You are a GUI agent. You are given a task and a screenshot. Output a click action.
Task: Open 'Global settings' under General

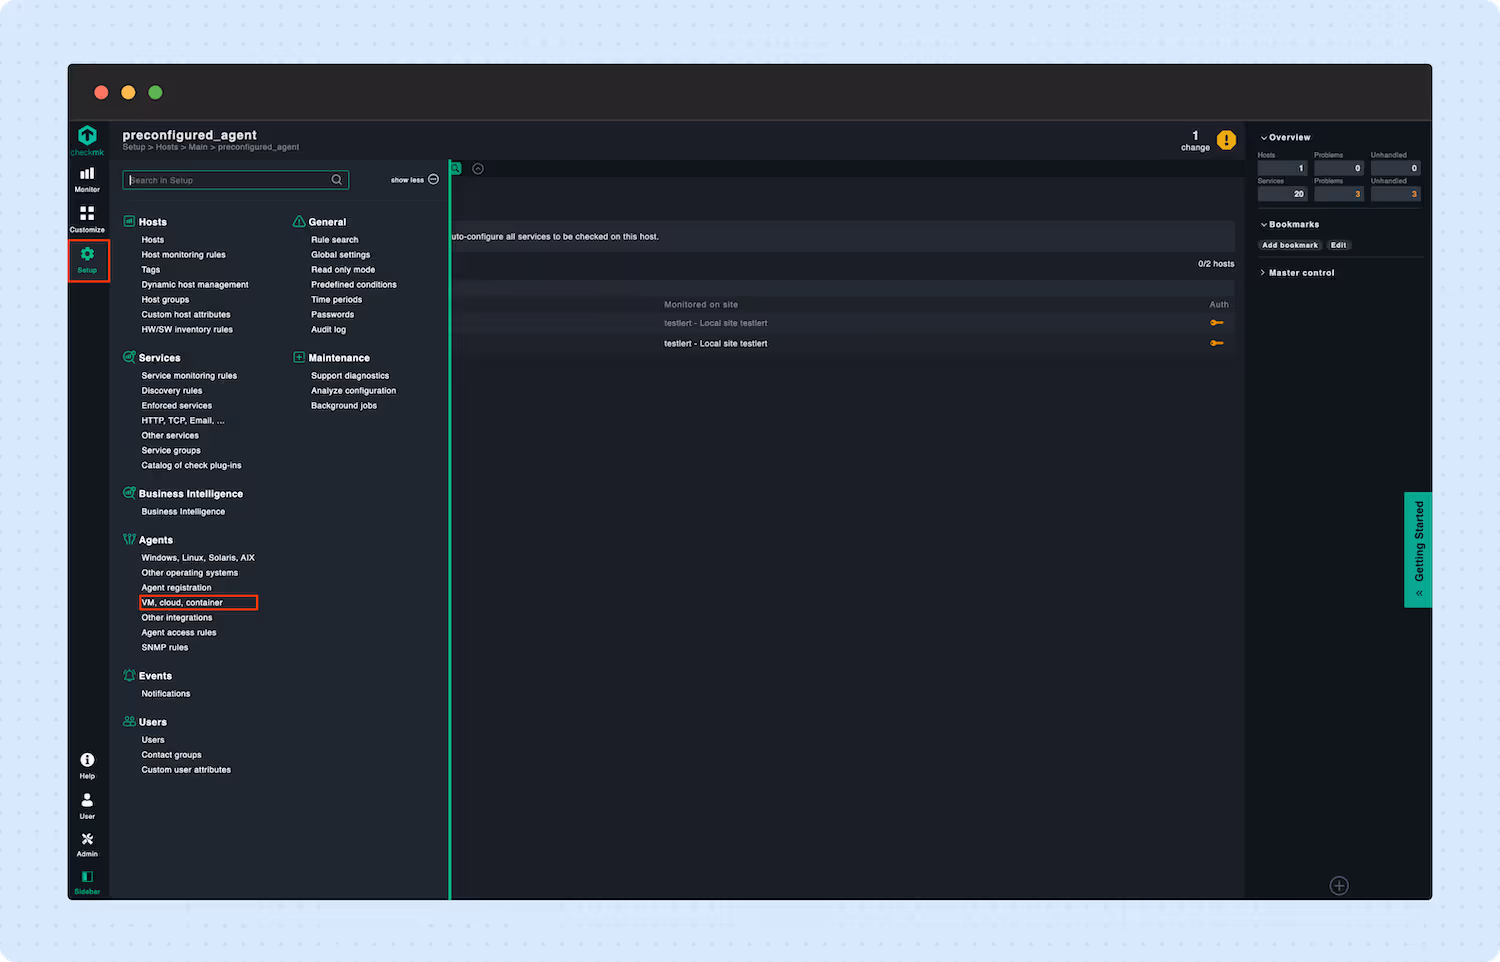(x=340, y=254)
